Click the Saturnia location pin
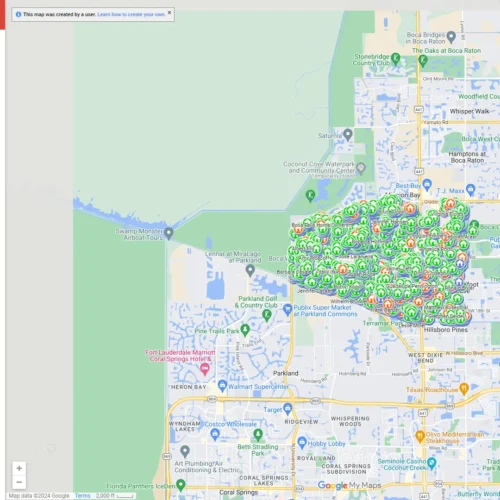Screen dimensions: 500x500 (x=348, y=135)
